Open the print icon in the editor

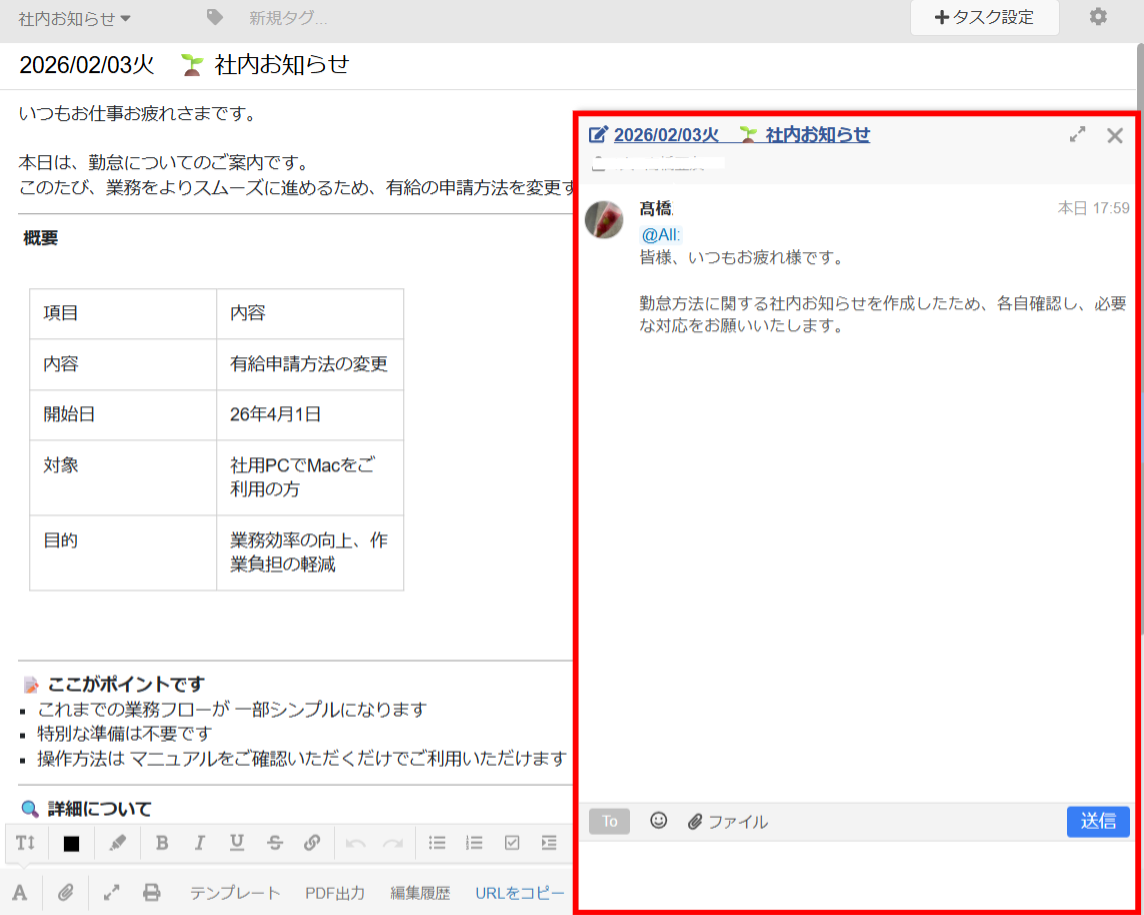[152, 892]
